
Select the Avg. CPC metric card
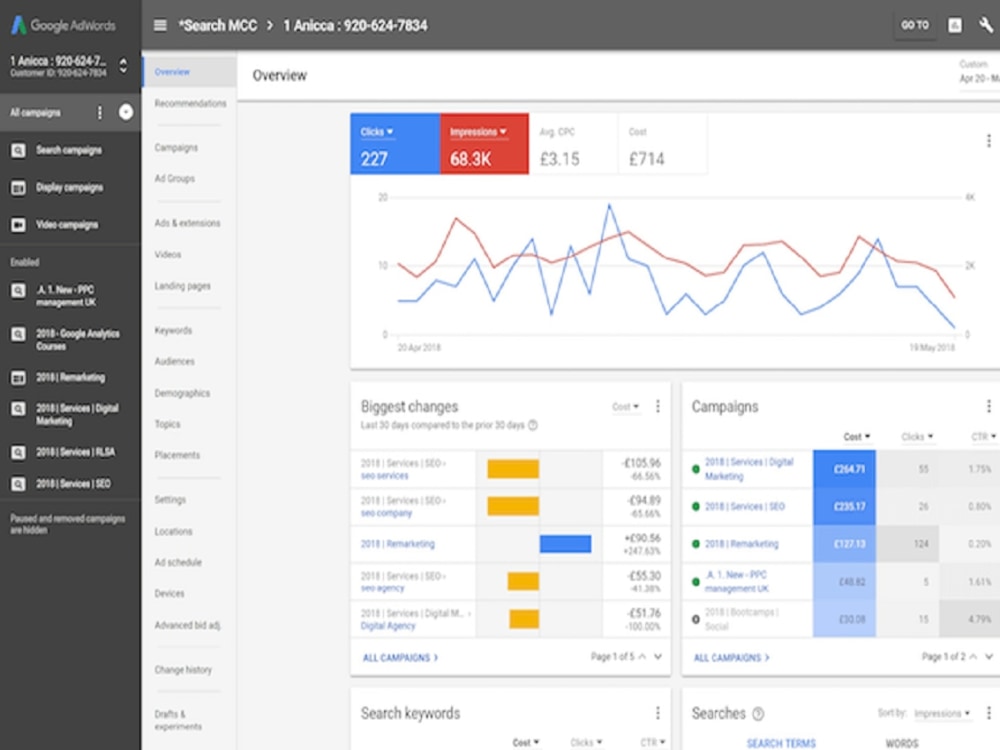coord(573,144)
